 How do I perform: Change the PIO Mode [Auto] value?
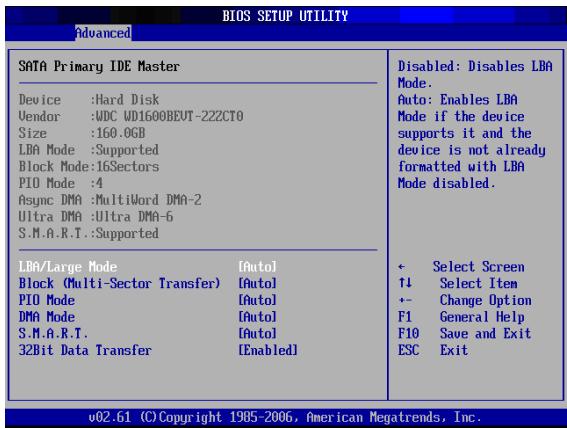[257, 300]
